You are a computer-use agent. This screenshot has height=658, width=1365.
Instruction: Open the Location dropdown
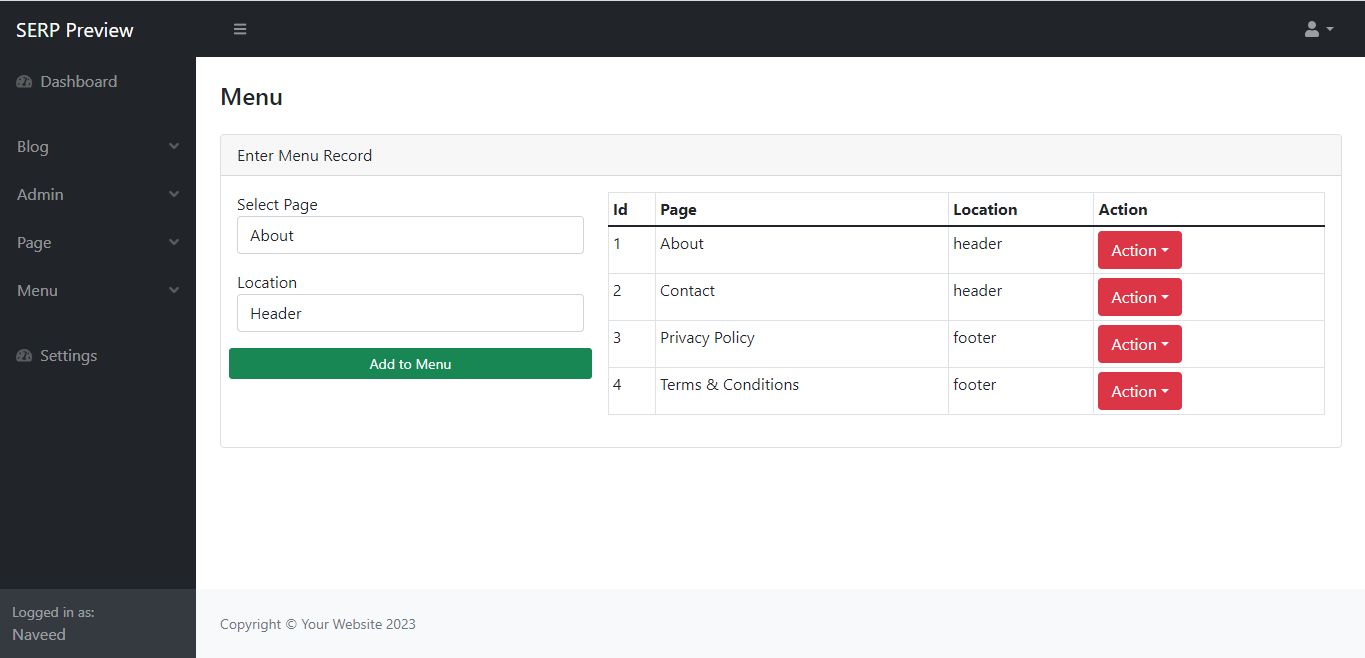point(410,313)
